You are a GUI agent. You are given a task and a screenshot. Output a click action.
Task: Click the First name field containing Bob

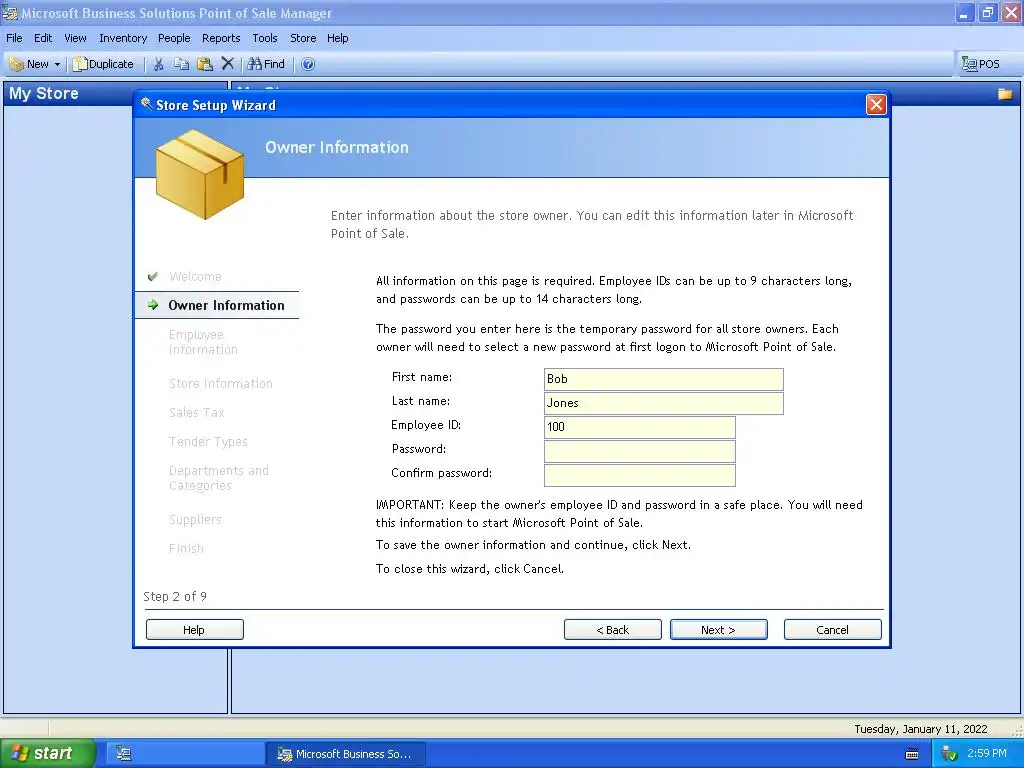click(x=664, y=379)
